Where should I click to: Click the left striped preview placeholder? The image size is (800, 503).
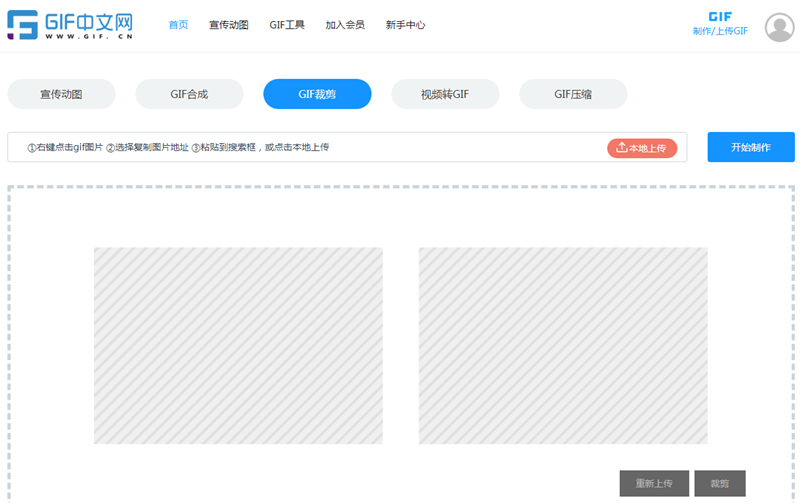238,346
